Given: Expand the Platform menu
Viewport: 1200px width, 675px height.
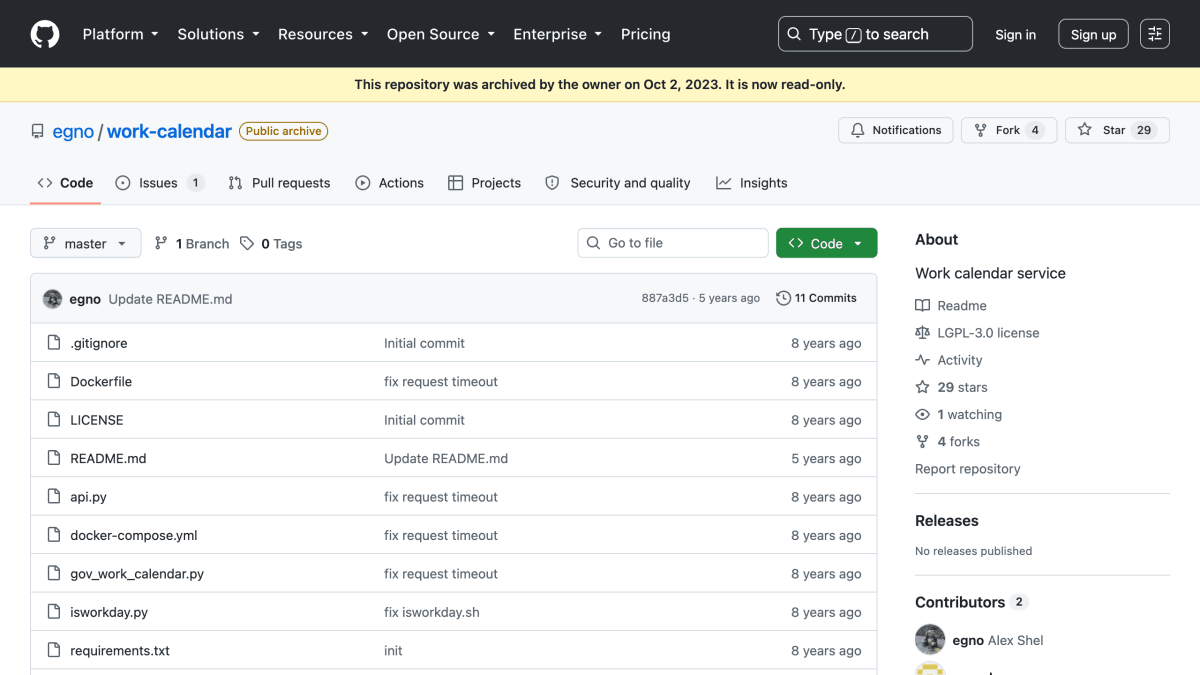Looking at the screenshot, I should click(121, 34).
